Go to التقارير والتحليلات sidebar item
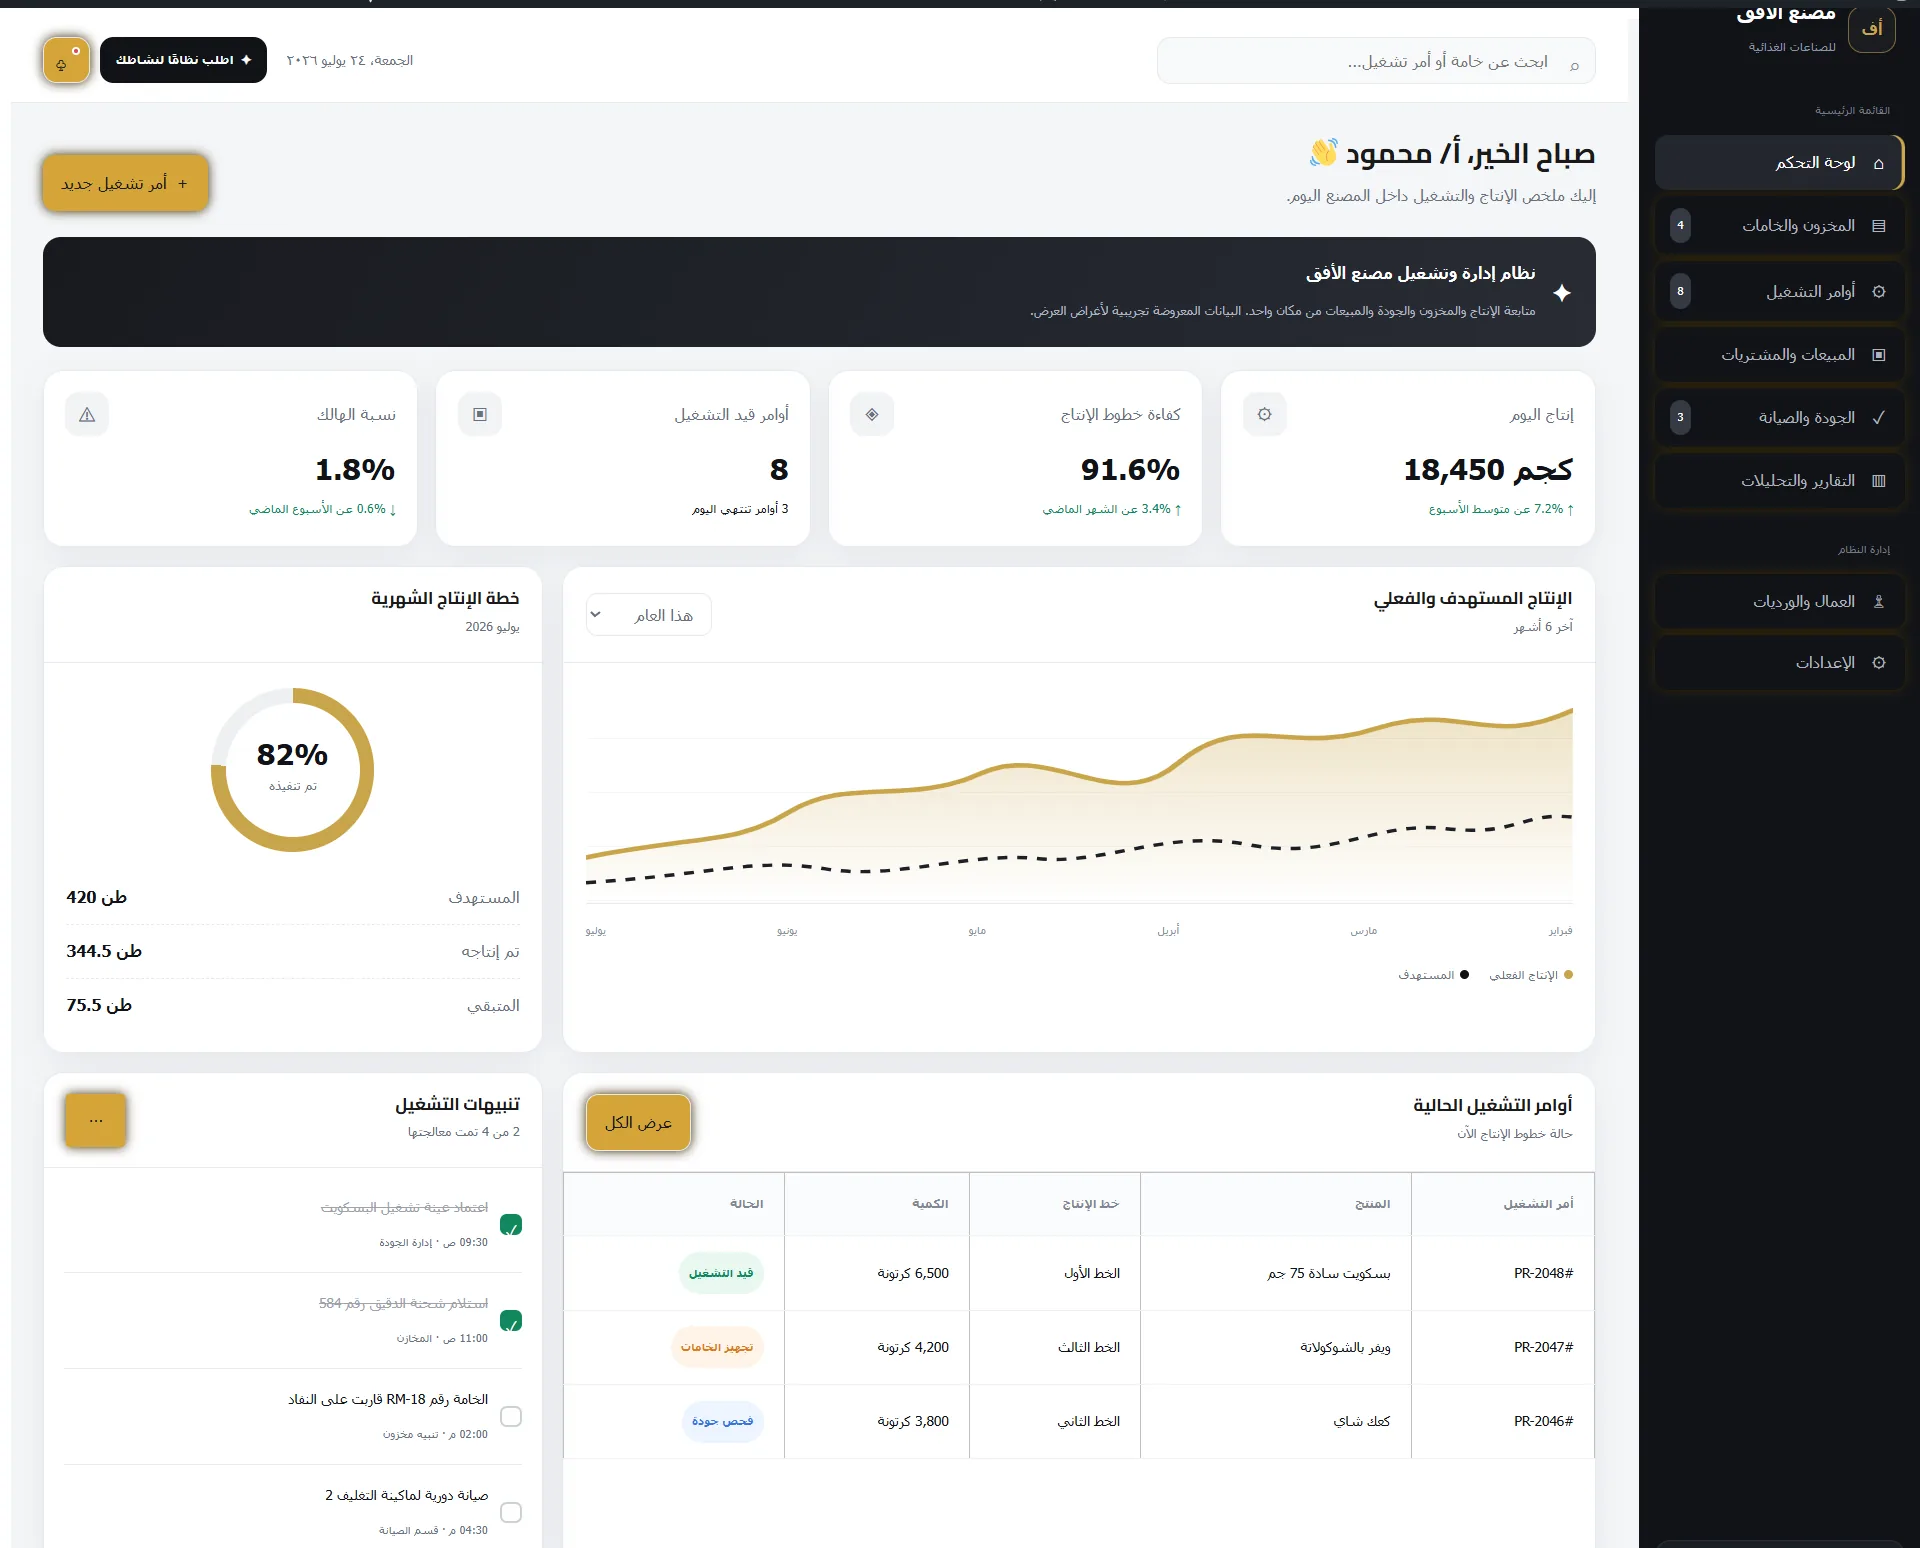The height and width of the screenshot is (1548, 1920). (1780, 481)
